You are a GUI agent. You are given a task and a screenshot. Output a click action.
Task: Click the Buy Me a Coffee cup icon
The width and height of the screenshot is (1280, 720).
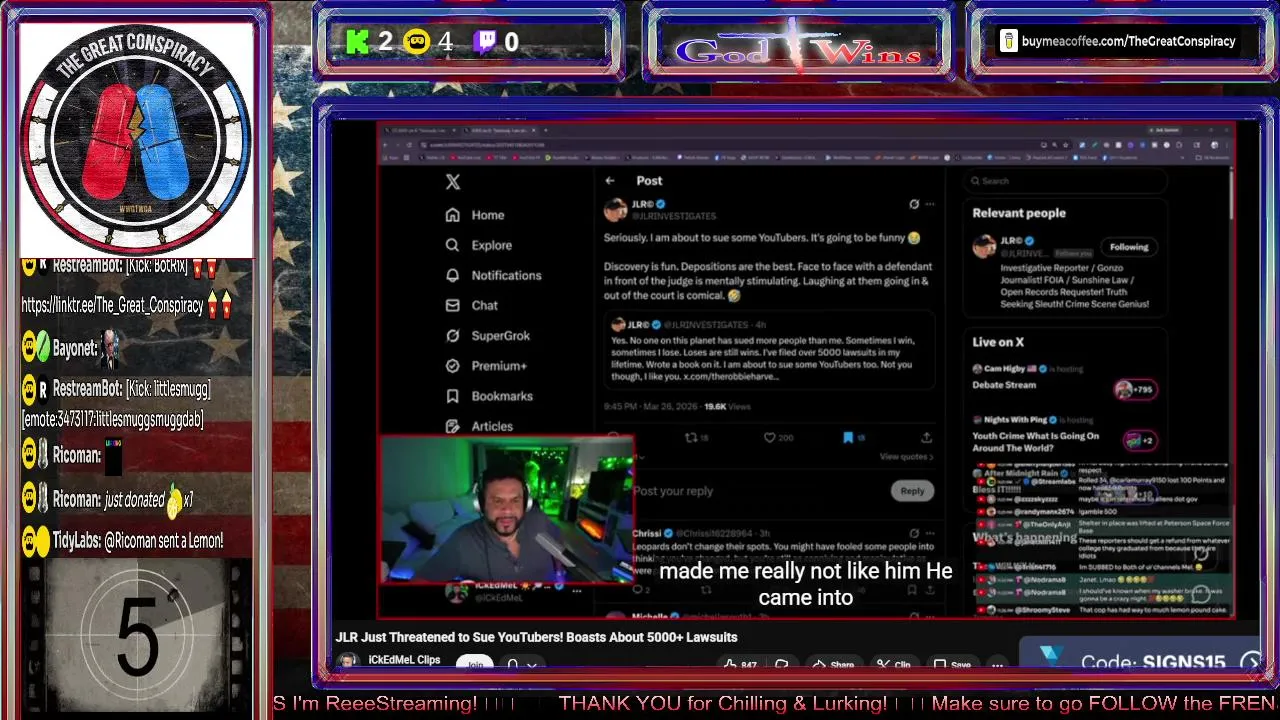click(1008, 41)
